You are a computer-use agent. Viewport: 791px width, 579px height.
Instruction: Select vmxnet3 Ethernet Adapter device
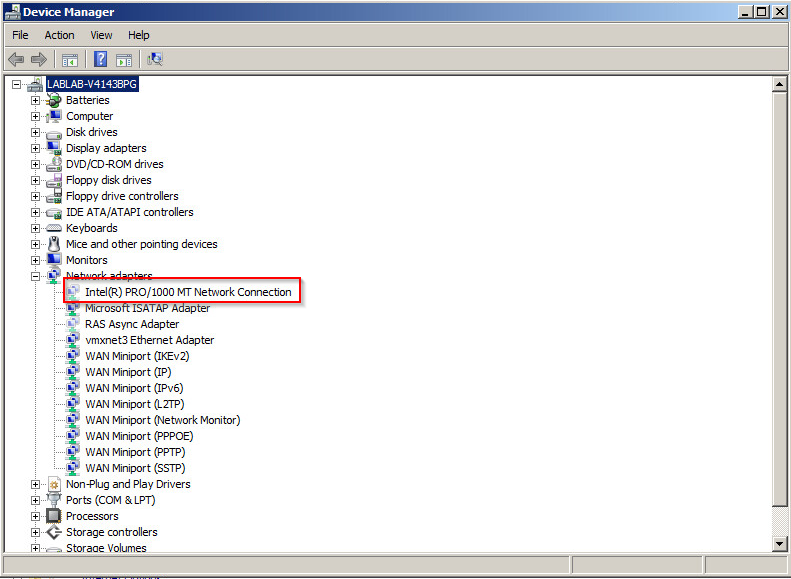(149, 340)
